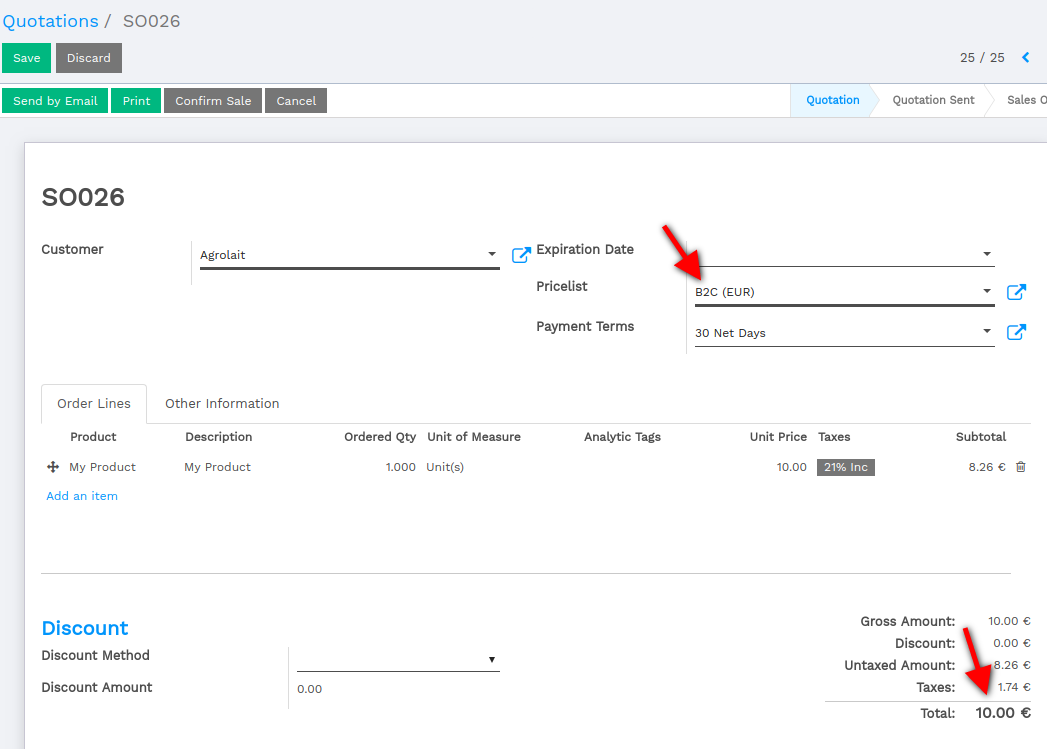Open the Pricelist external link icon
1047x749 pixels.
(x=1016, y=292)
